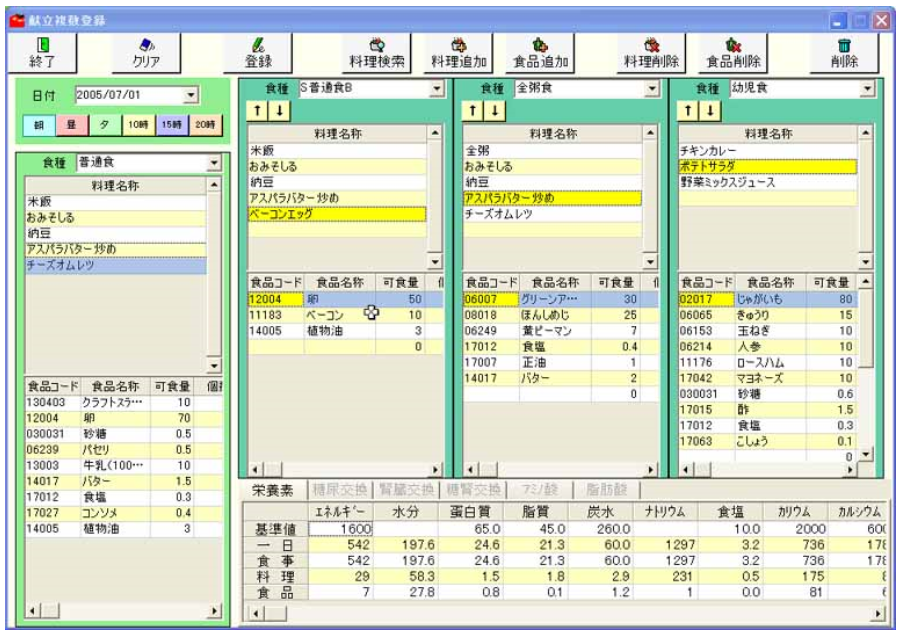Switch to the 糖尿交換 tab
Image resolution: width=902 pixels, height=634 pixels.
(341, 490)
